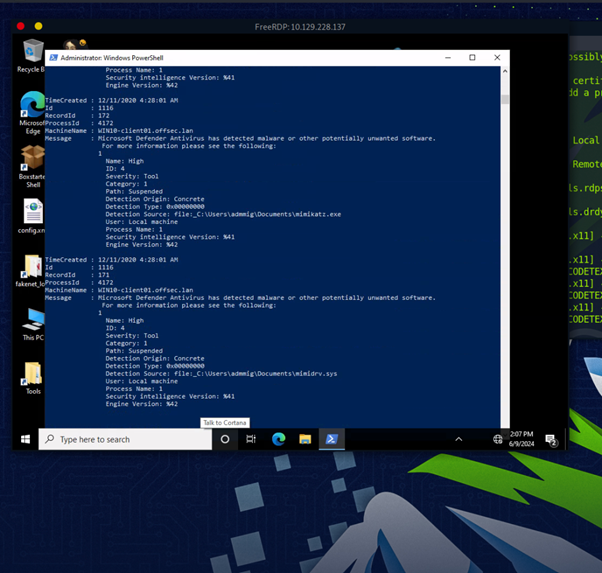Click the FreeRDP: 10.129.228.137 title text

point(300,27)
